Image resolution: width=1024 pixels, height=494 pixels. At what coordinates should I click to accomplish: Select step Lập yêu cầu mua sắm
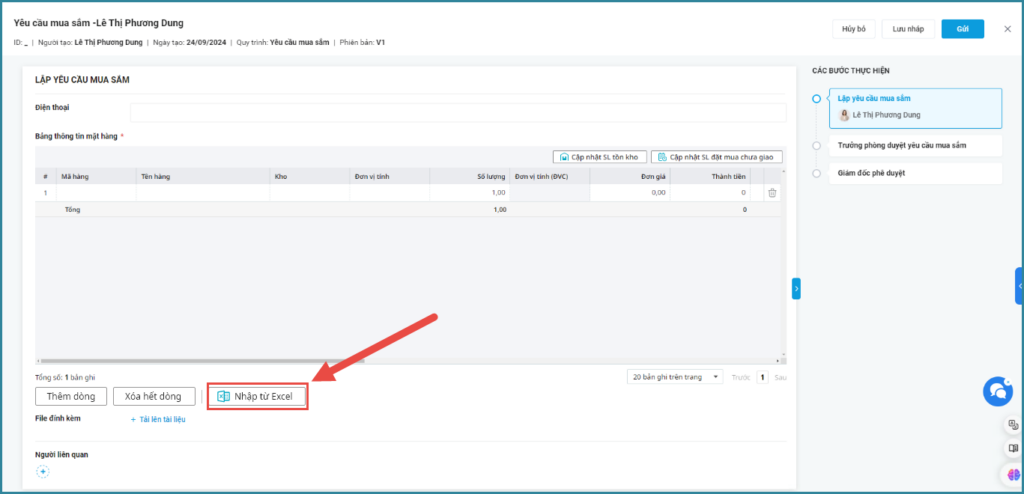coord(915,108)
